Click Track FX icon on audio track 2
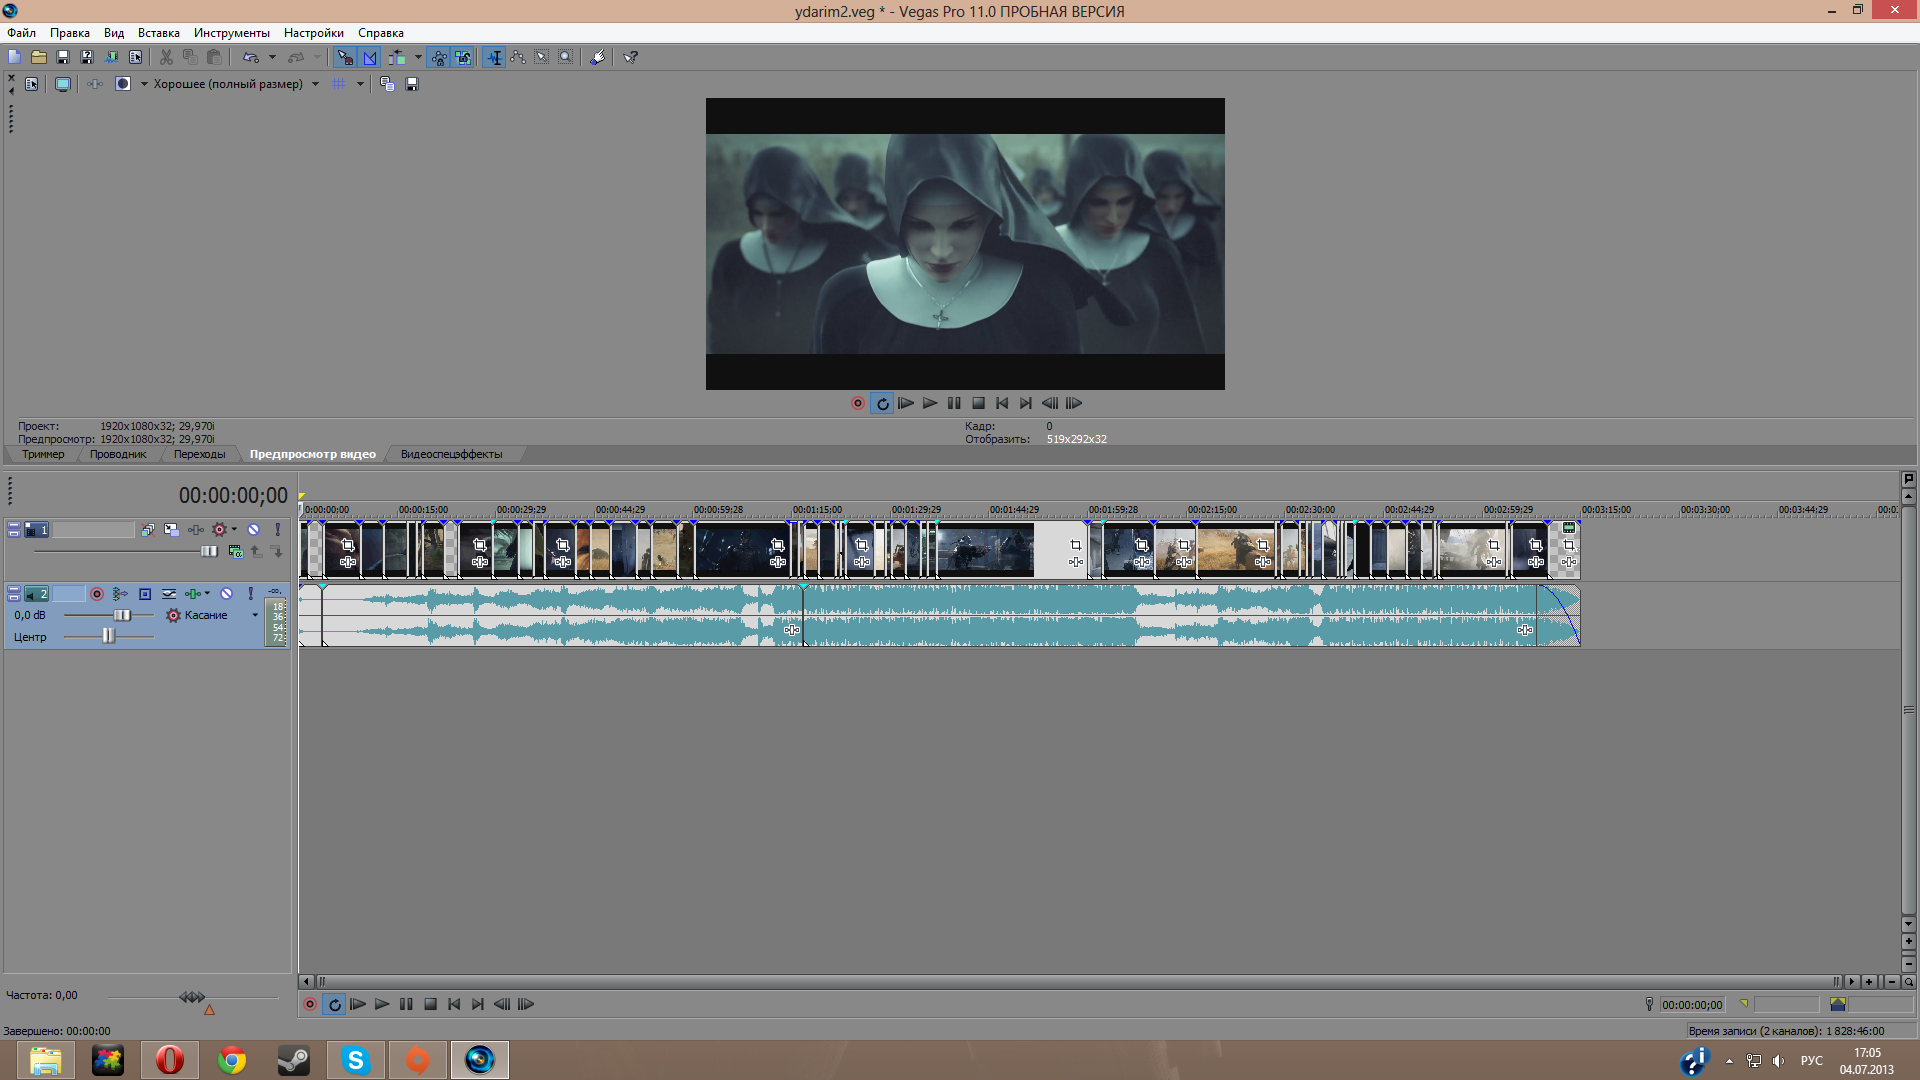This screenshot has width=1920, height=1080. pos(193,594)
